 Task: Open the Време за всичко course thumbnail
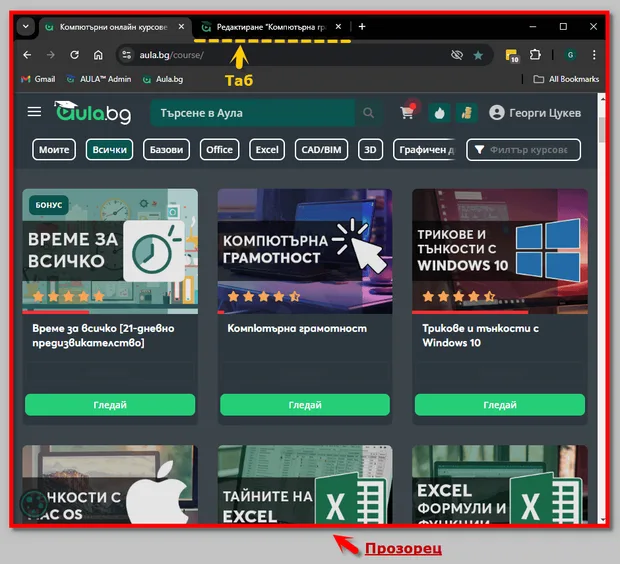tap(110, 251)
